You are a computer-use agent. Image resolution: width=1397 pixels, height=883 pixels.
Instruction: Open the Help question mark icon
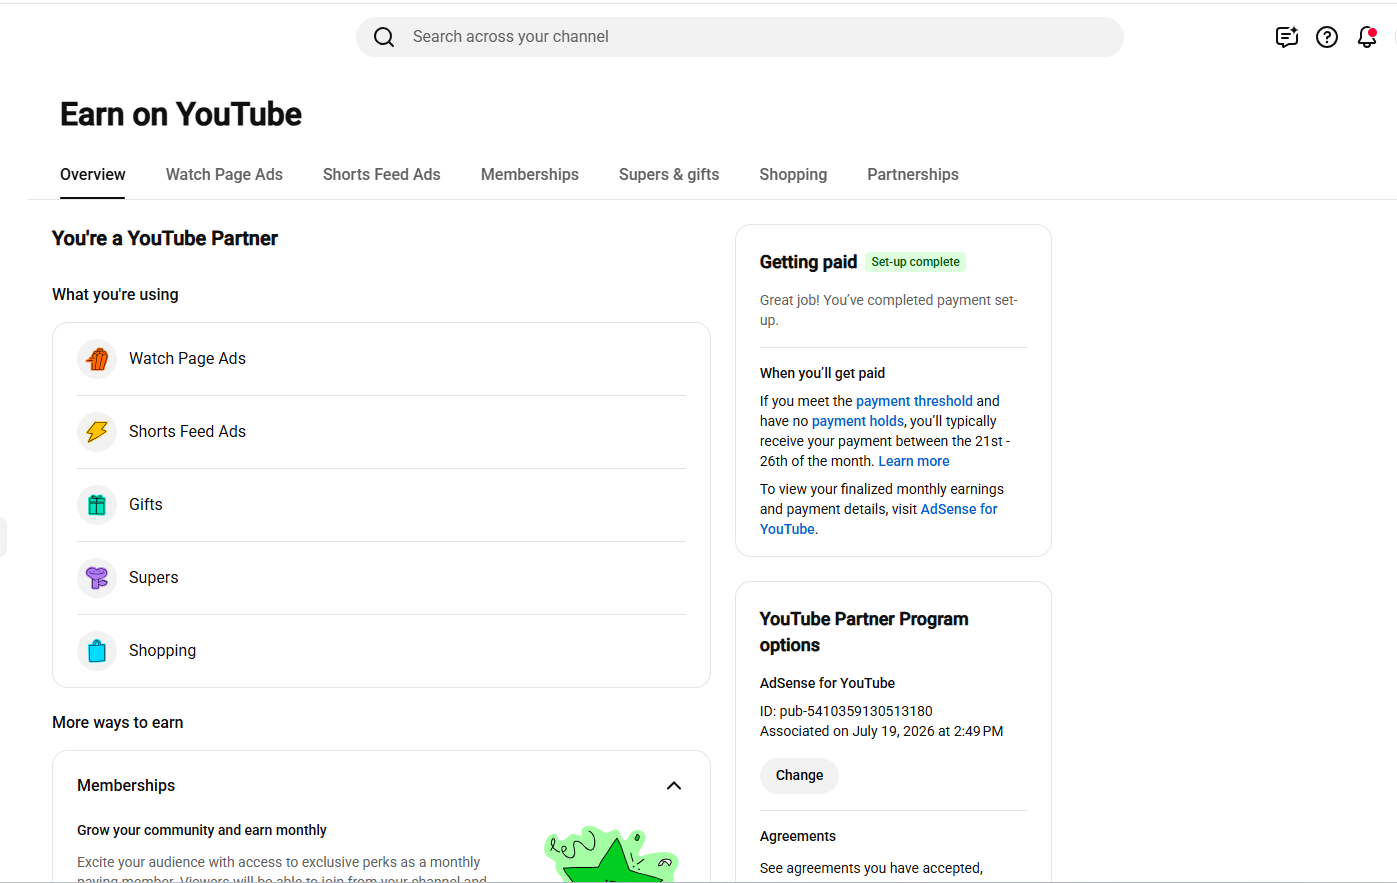click(1327, 37)
